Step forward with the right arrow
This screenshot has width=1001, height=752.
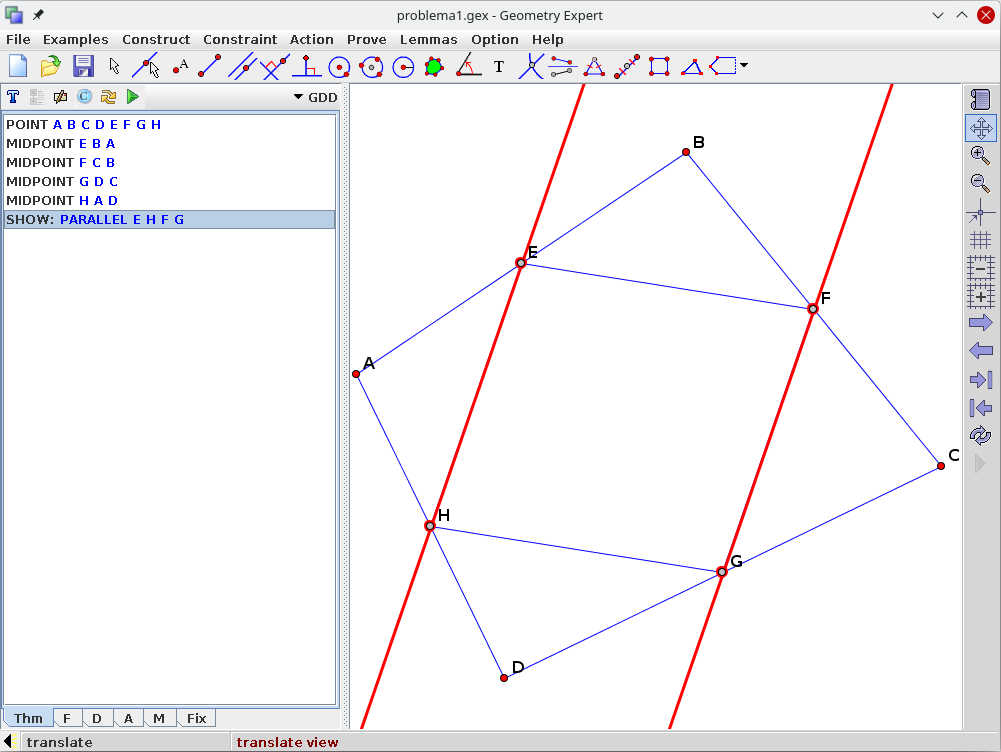click(981, 323)
